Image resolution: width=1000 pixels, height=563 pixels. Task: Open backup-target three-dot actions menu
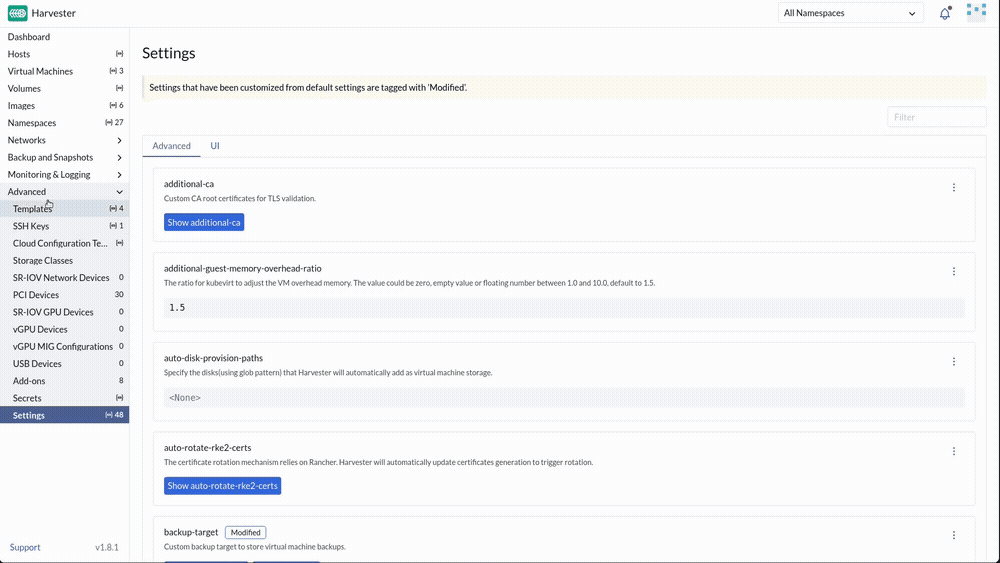coord(953,535)
